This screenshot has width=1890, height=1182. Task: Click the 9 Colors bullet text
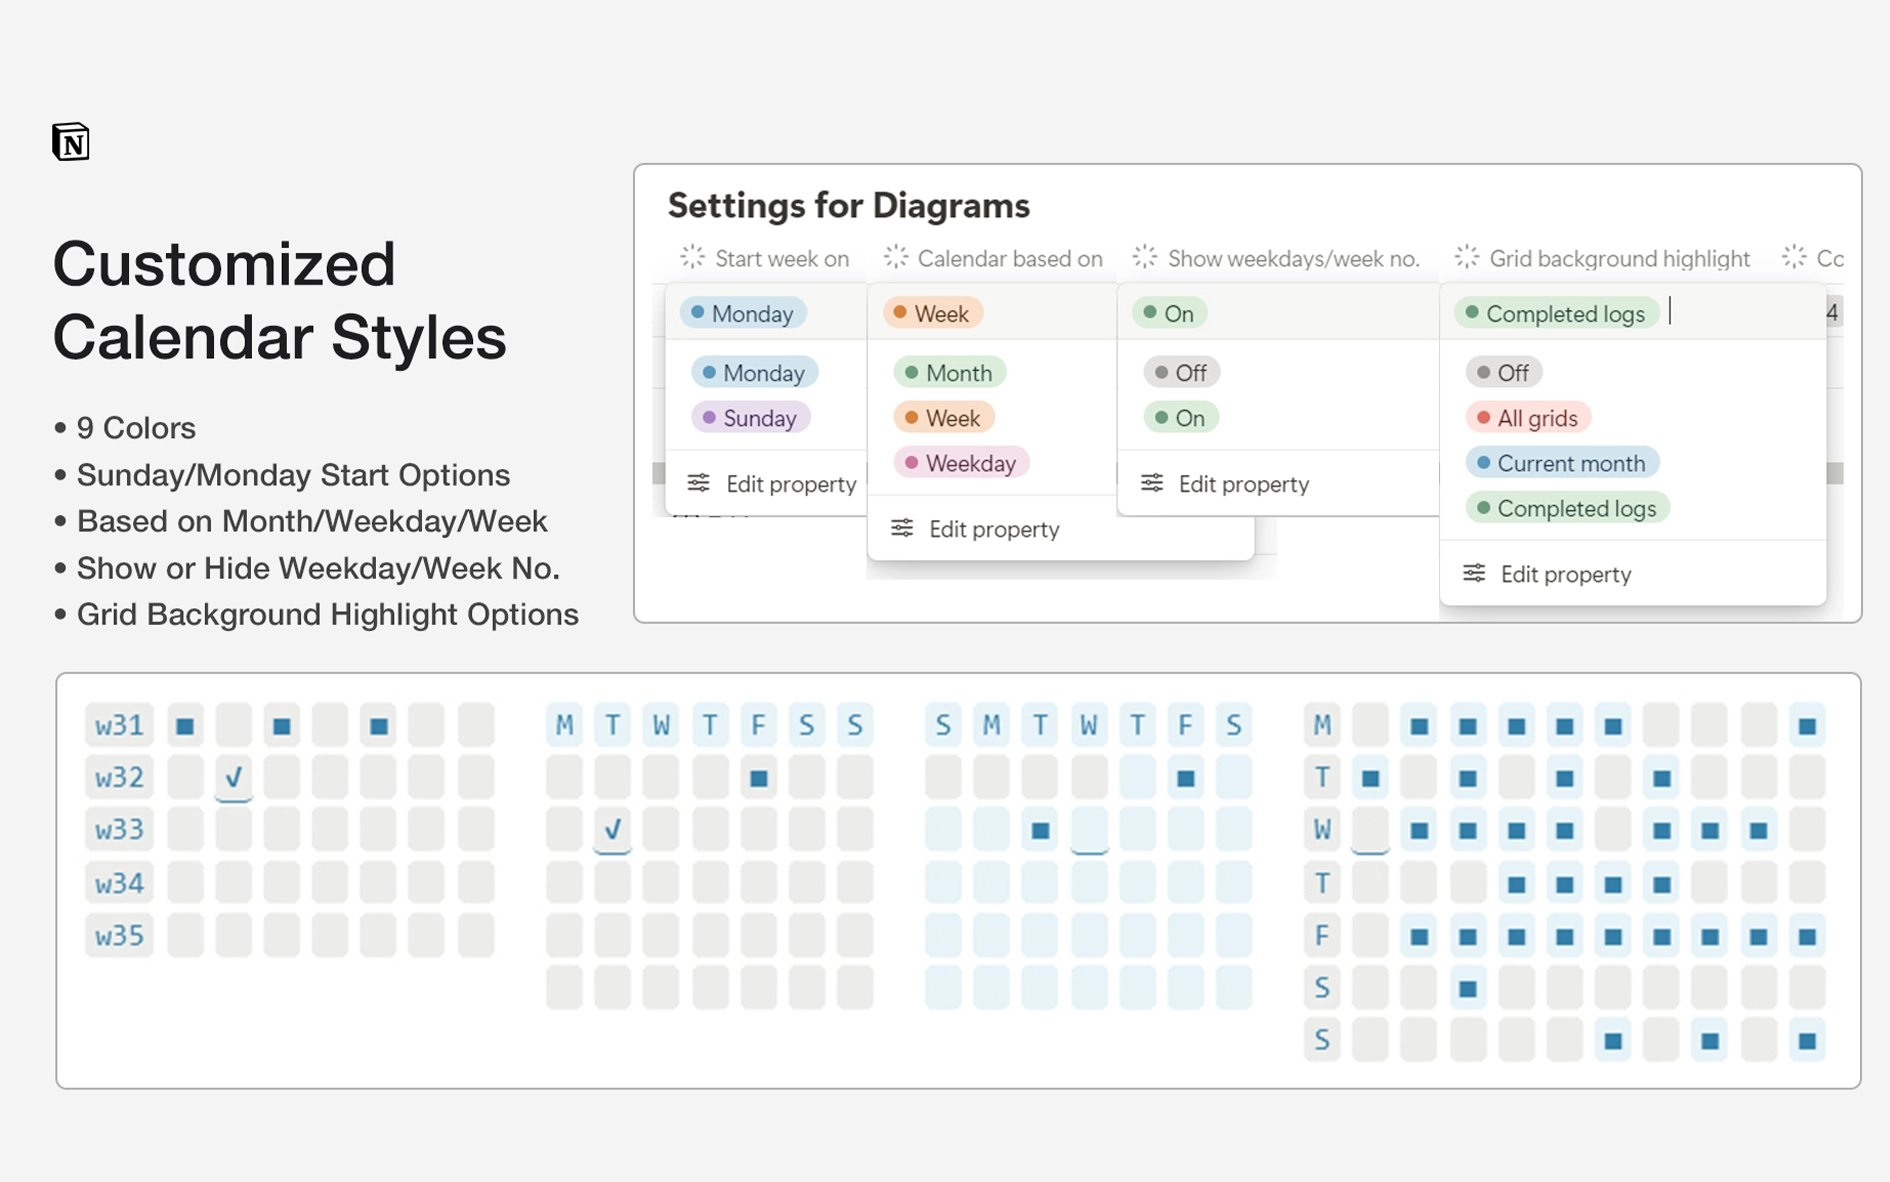[136, 428]
